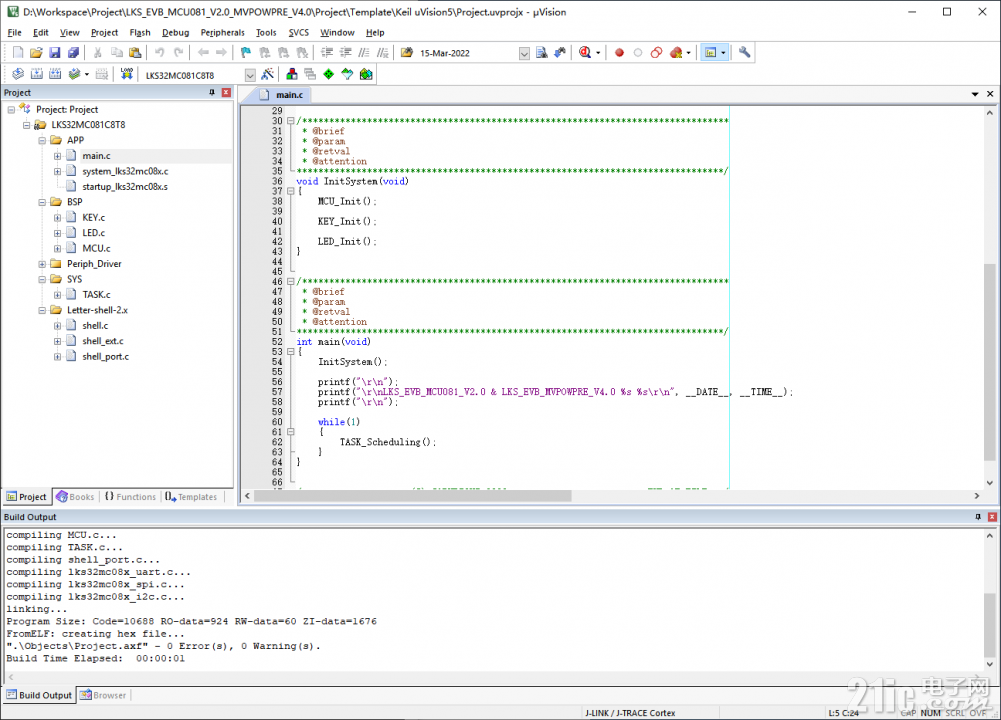Toggle auto-hide pin on Project panel
The image size is (1001, 720).
tap(212, 93)
